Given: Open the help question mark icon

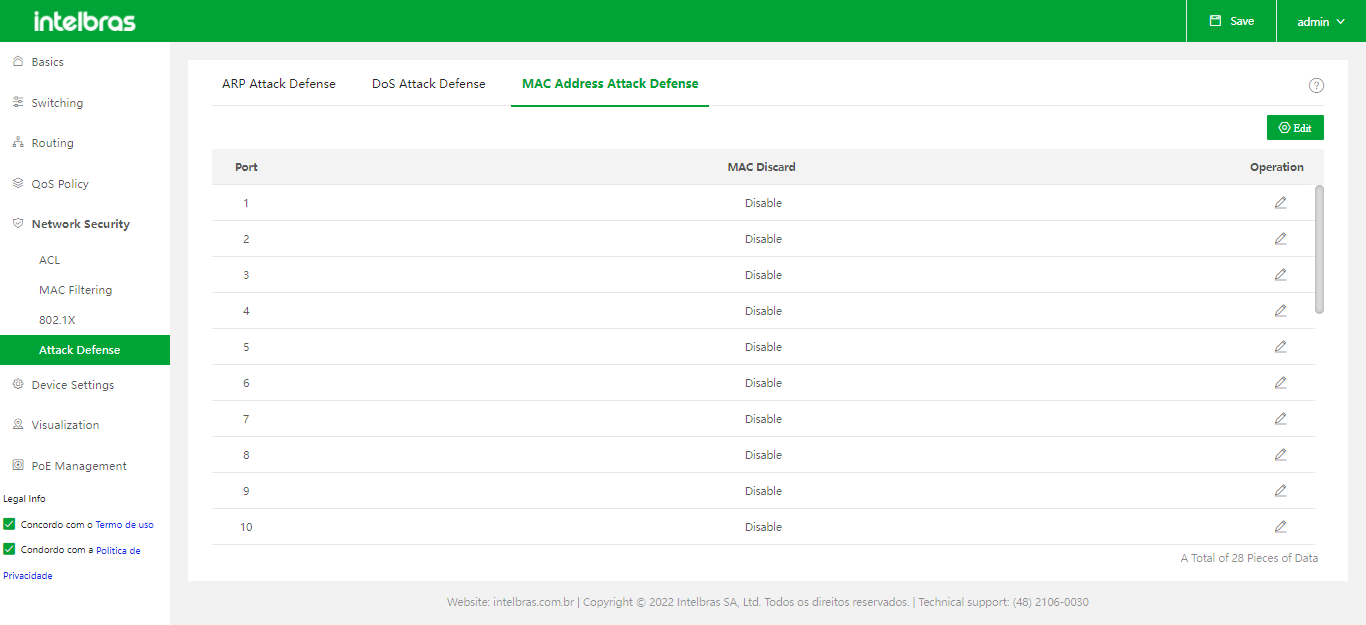Looking at the screenshot, I should 1316,85.
